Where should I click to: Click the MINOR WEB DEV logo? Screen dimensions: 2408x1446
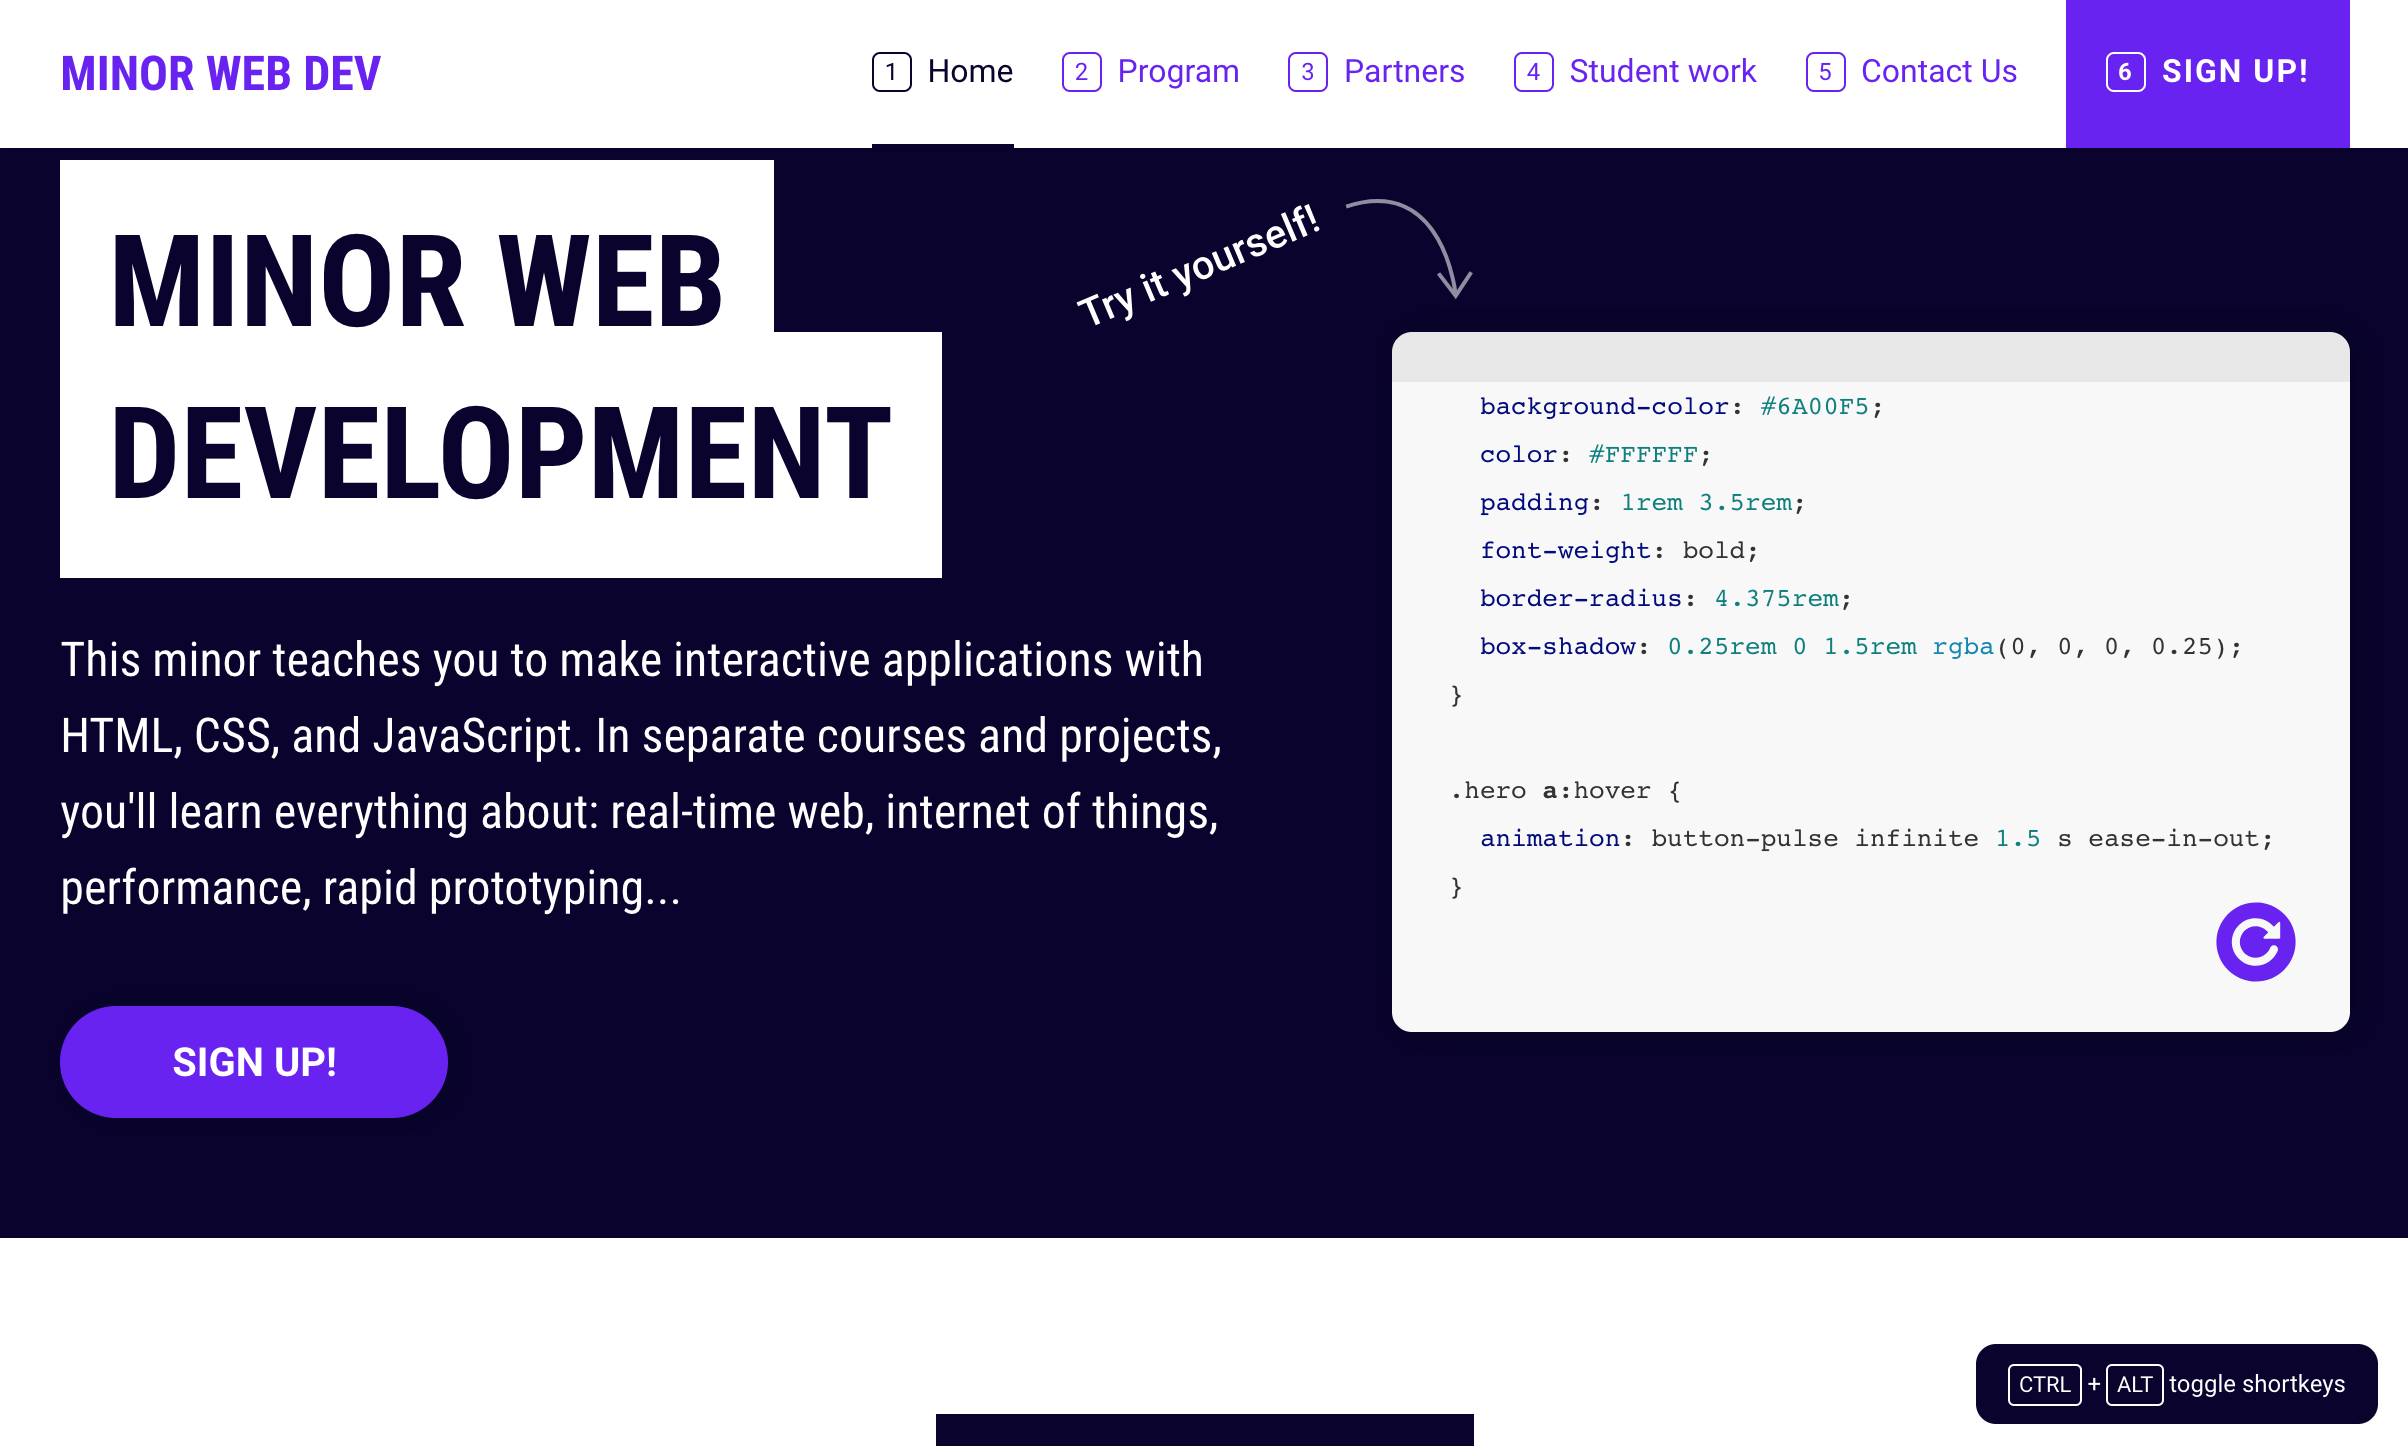click(221, 74)
